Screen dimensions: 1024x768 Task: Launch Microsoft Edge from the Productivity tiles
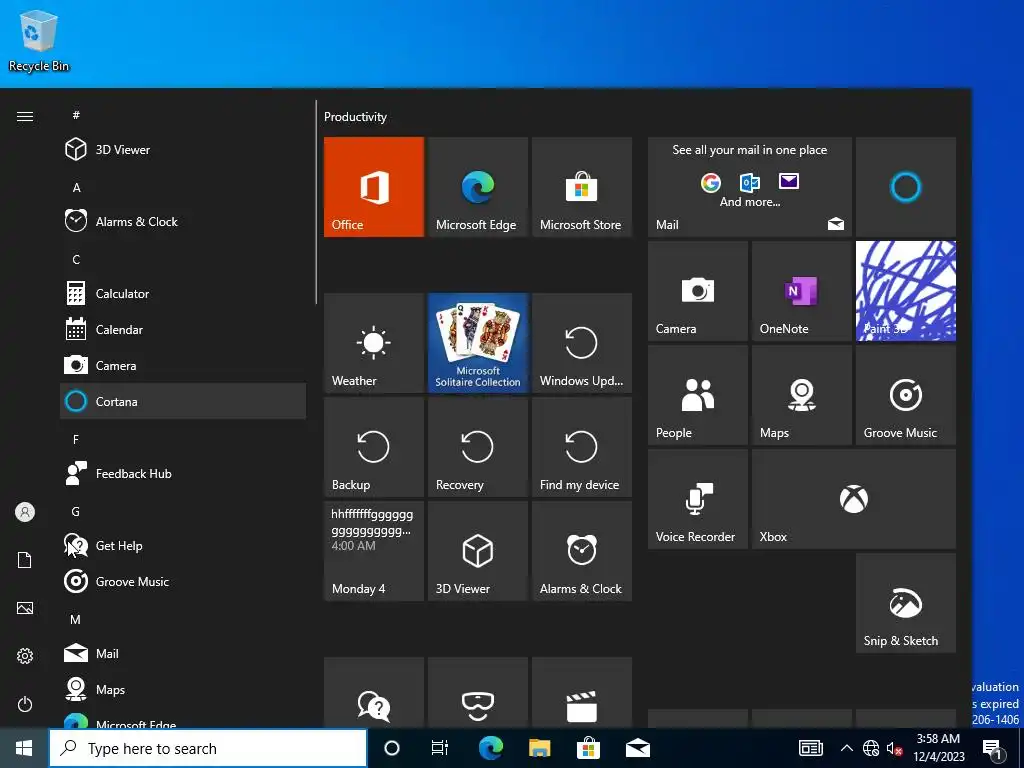click(x=477, y=187)
